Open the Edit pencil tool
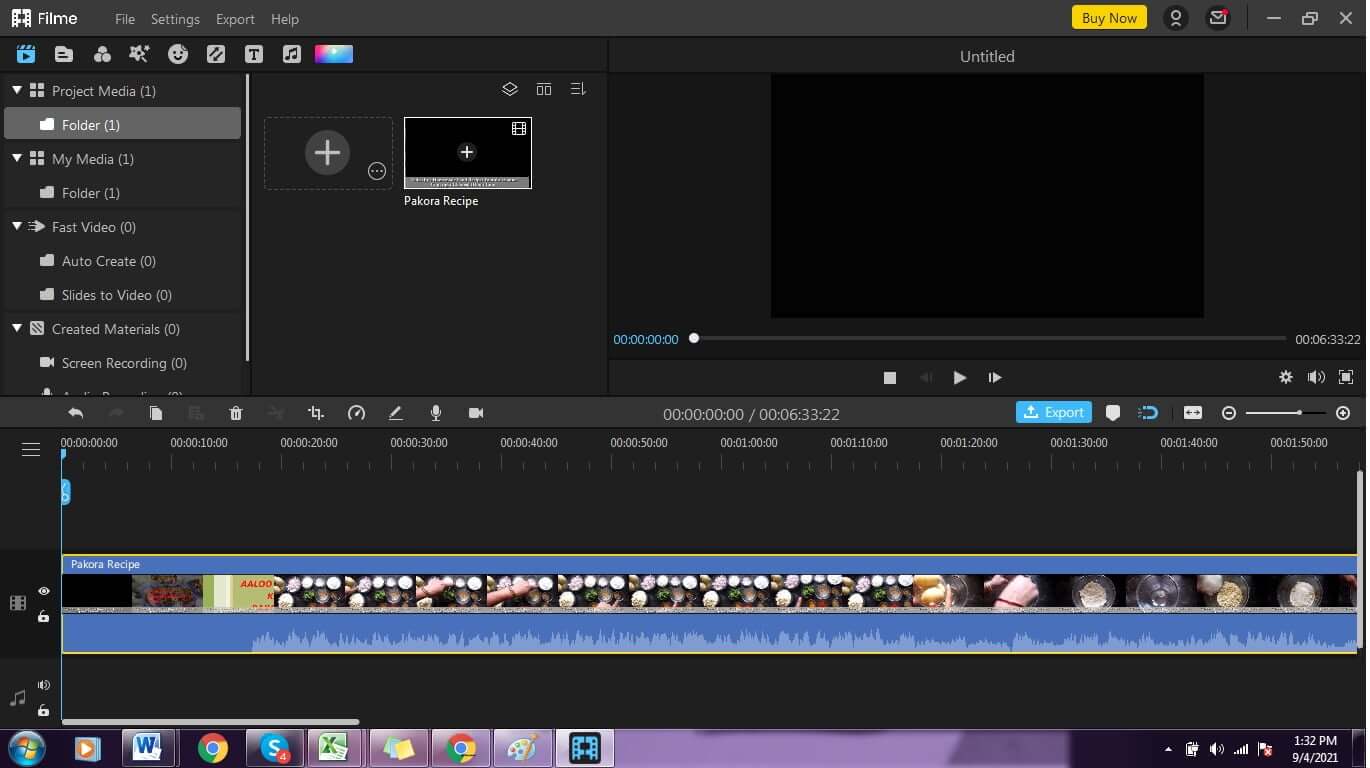1370x768 pixels. point(396,413)
